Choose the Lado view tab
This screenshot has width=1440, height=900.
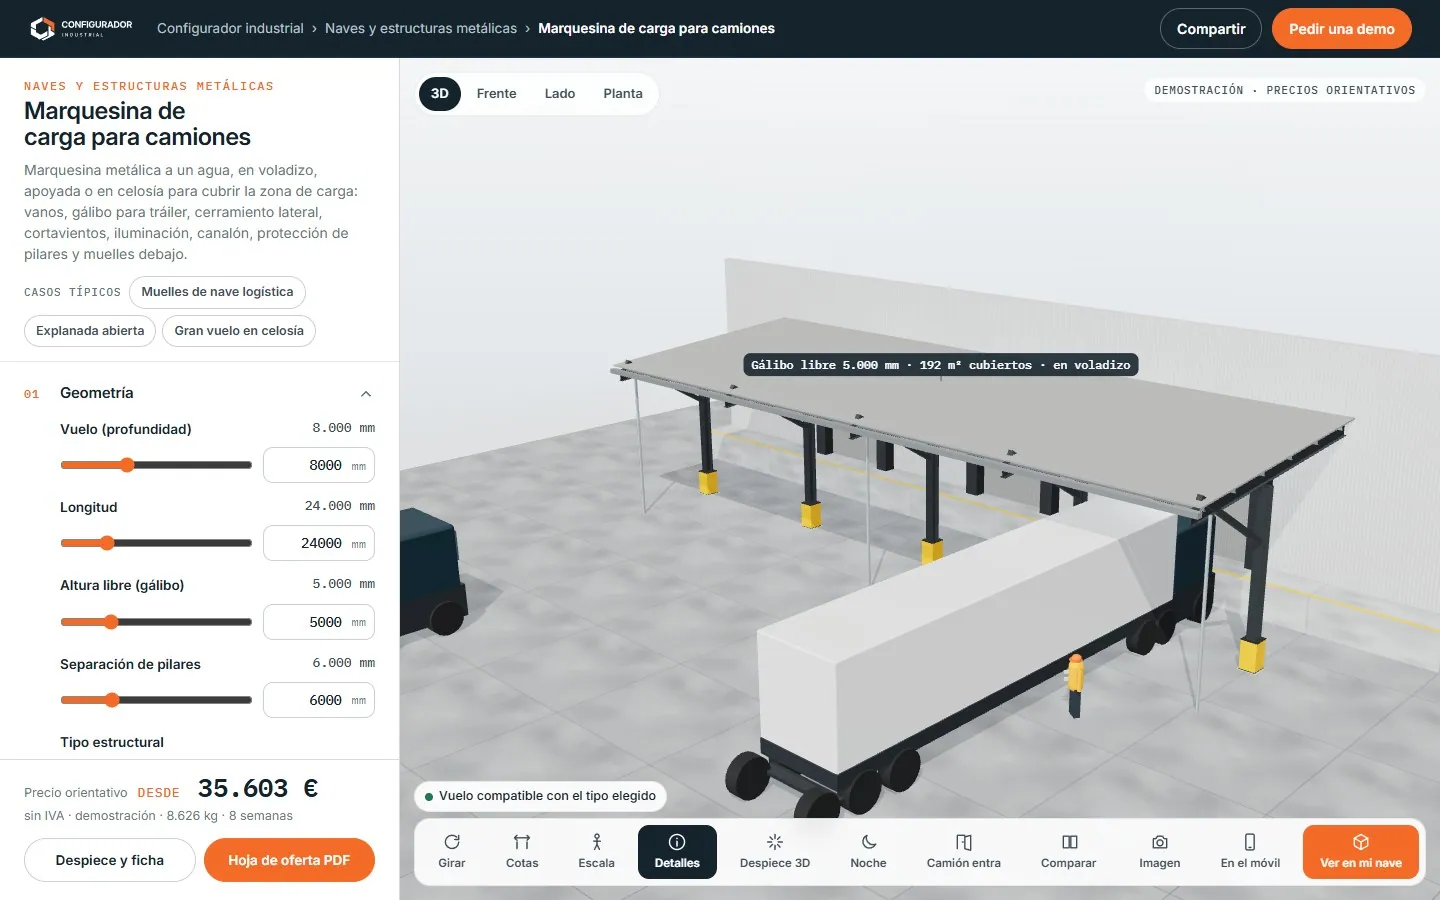[x=560, y=94]
